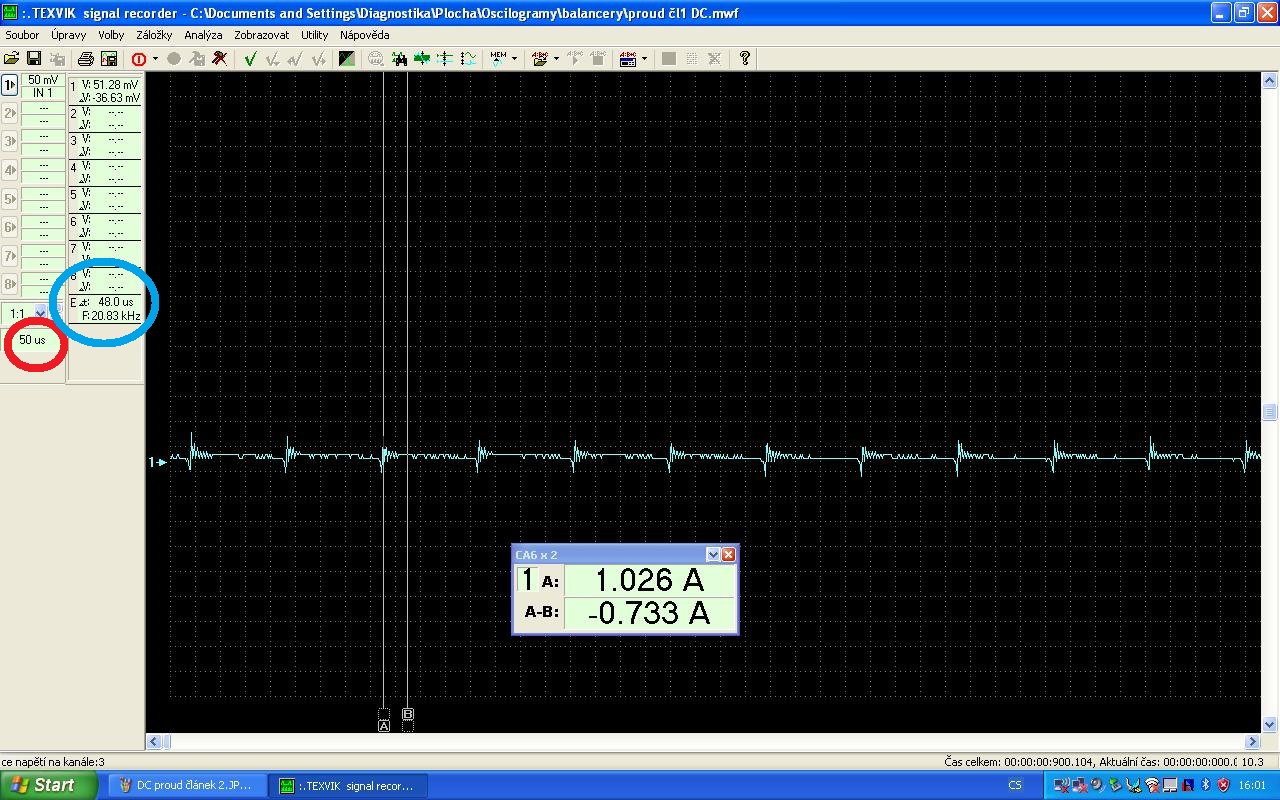Screen dimensions: 1280x800
Task: Switch to DC proud článek 2 taskbar window
Action: pos(186,785)
